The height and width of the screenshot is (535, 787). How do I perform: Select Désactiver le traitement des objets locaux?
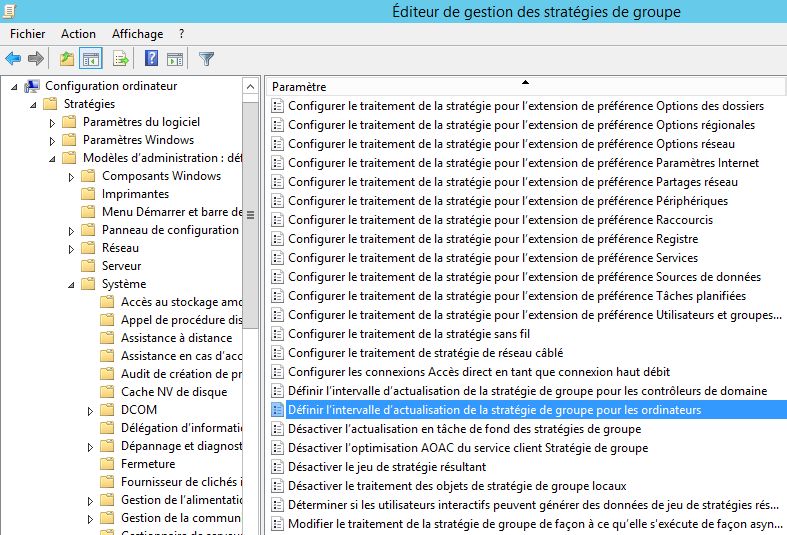coord(457,486)
